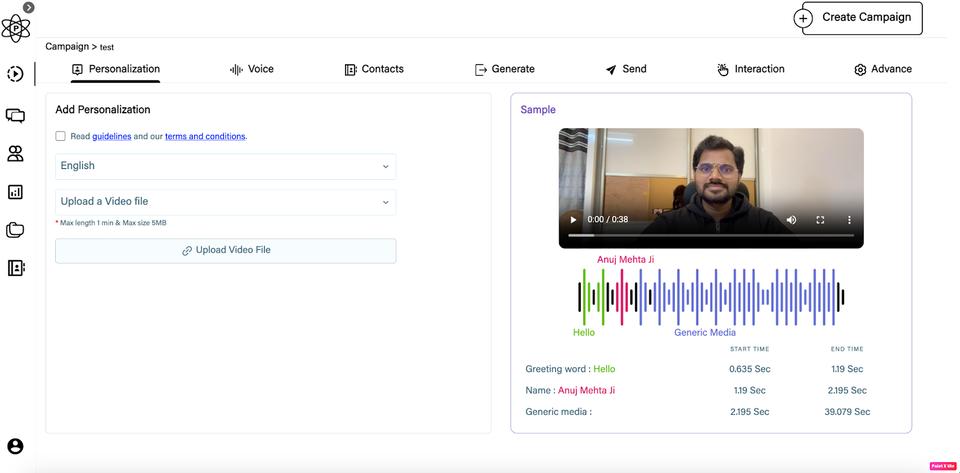Image resolution: width=960 pixels, height=473 pixels.
Task: Mute the sample video volume
Action: [x=791, y=220]
